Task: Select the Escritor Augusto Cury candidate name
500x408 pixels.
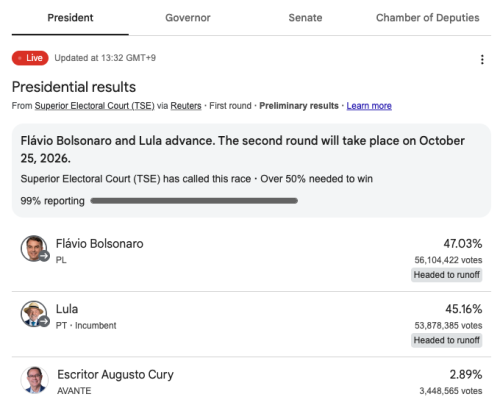Action: point(115,375)
